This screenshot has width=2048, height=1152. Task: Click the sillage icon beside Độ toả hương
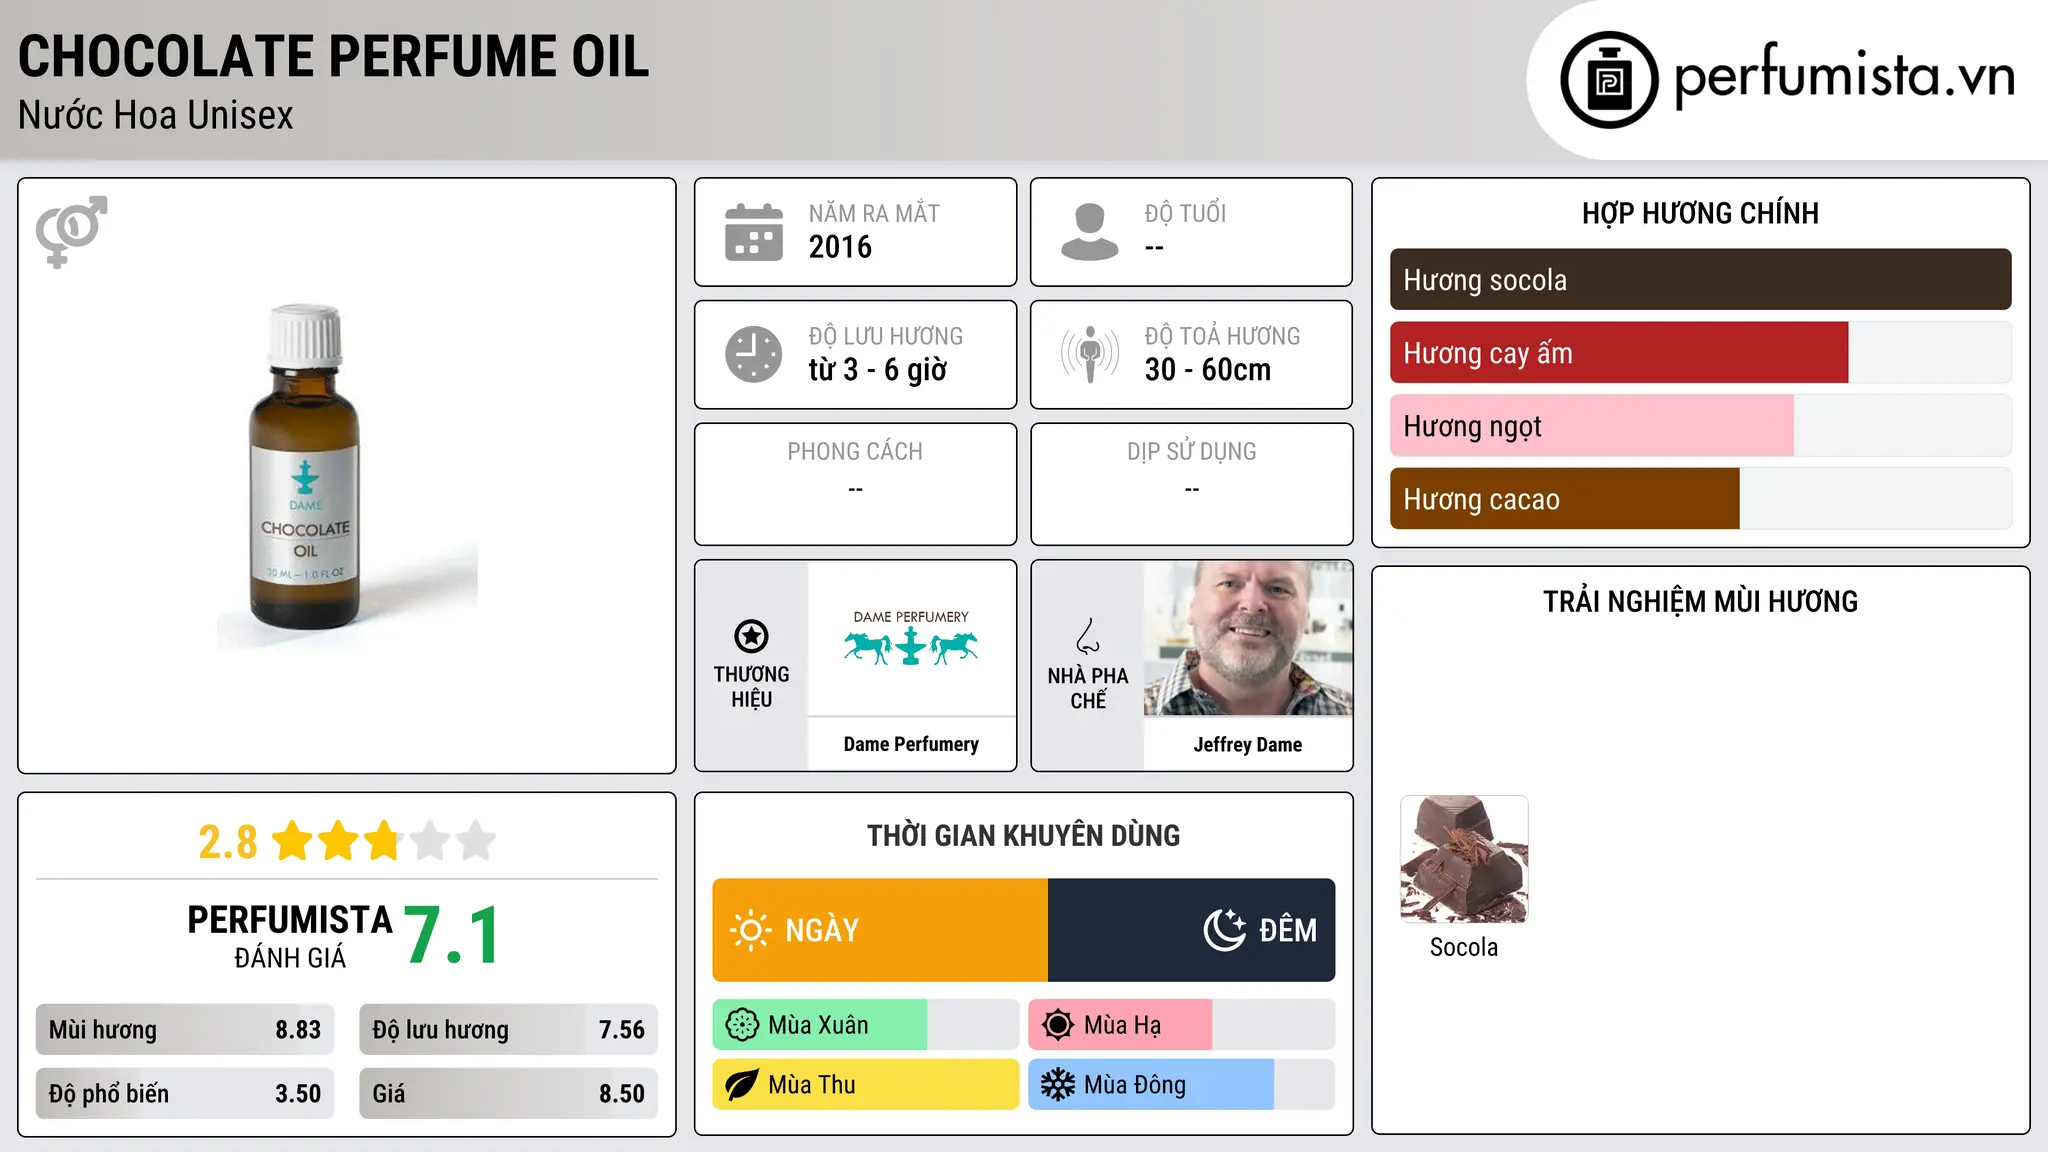[1090, 354]
